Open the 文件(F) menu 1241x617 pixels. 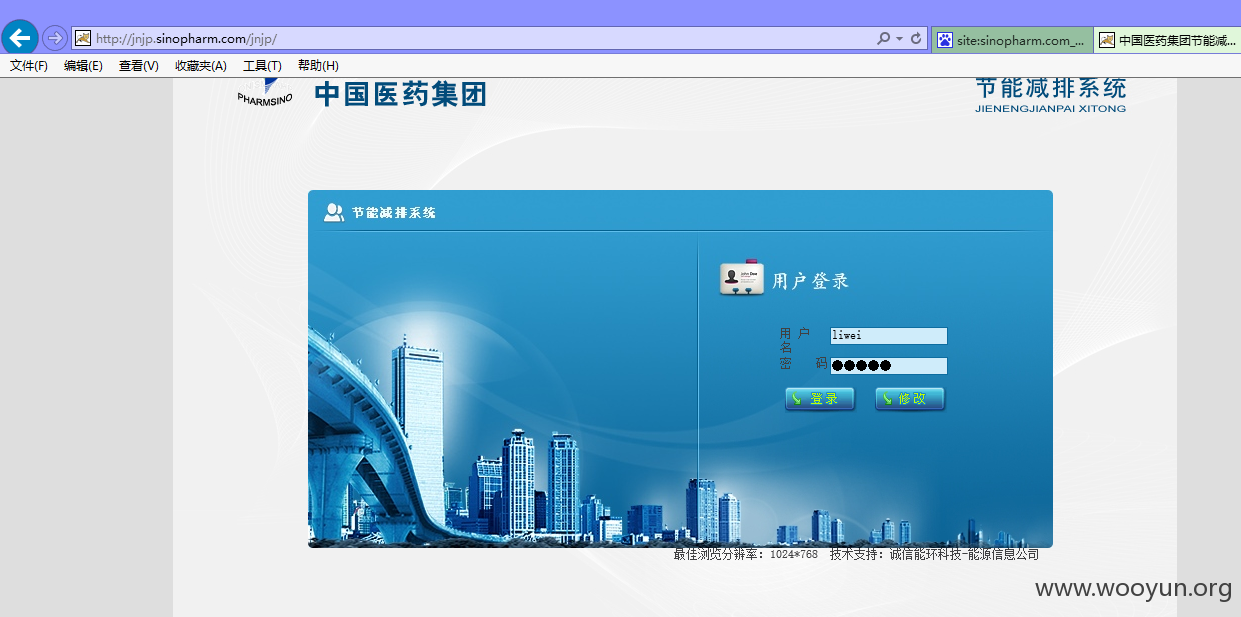(x=29, y=66)
